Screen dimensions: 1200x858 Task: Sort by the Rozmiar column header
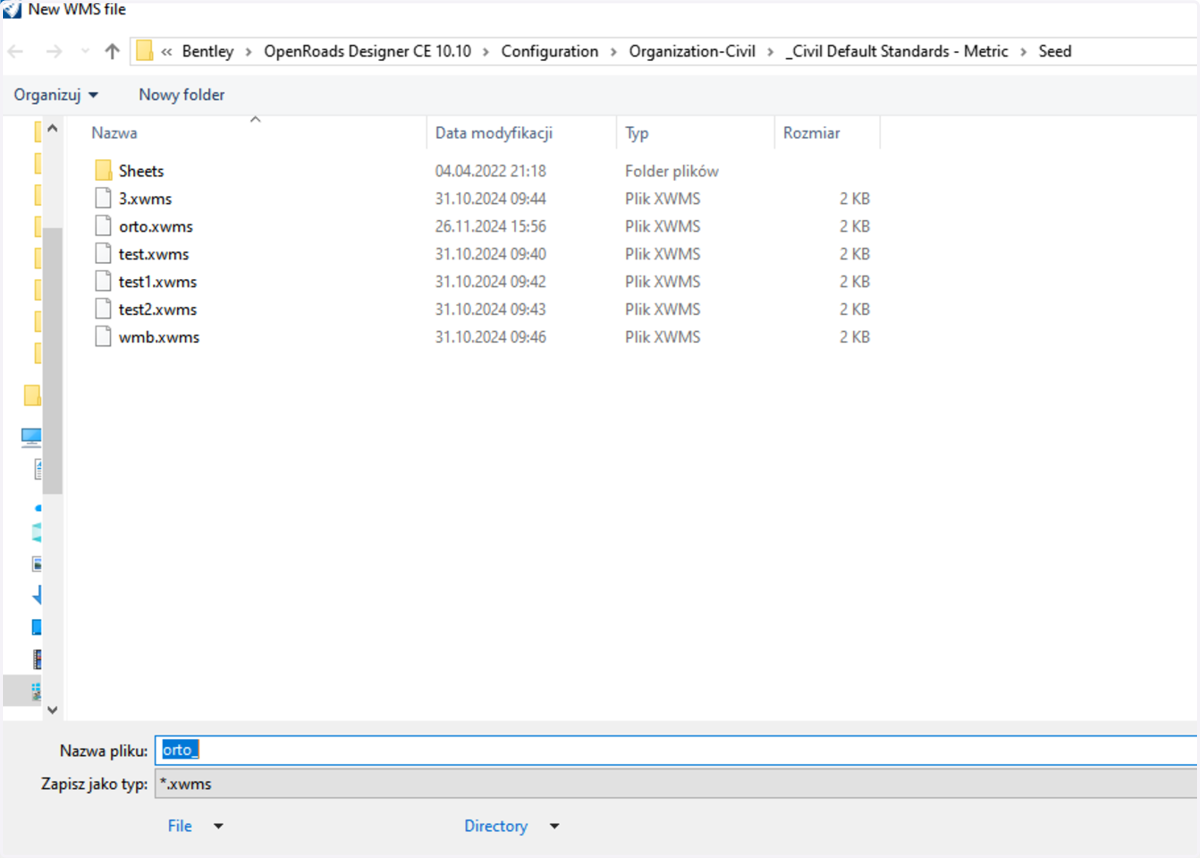(811, 133)
